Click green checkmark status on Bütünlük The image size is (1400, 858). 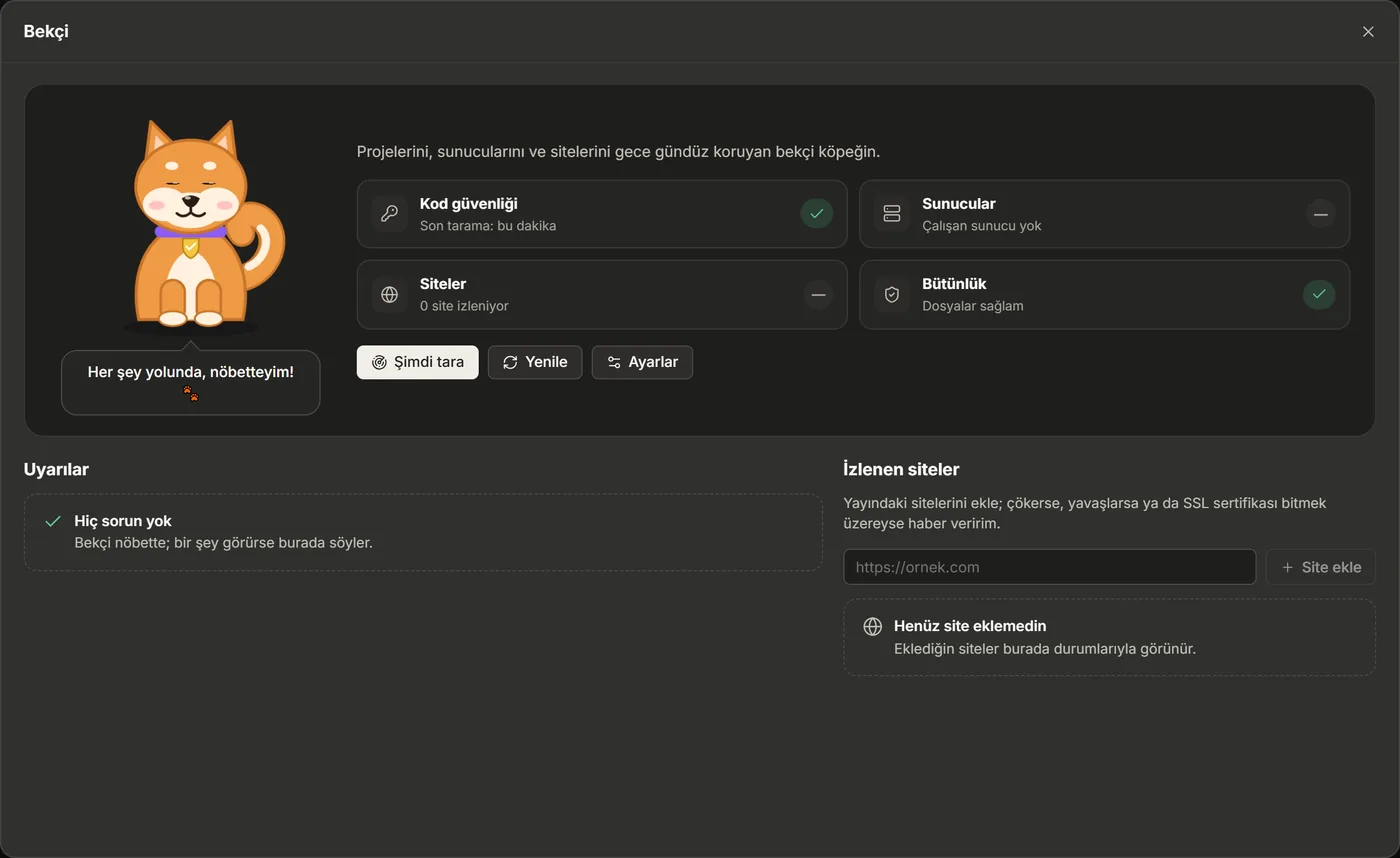[x=1319, y=294]
